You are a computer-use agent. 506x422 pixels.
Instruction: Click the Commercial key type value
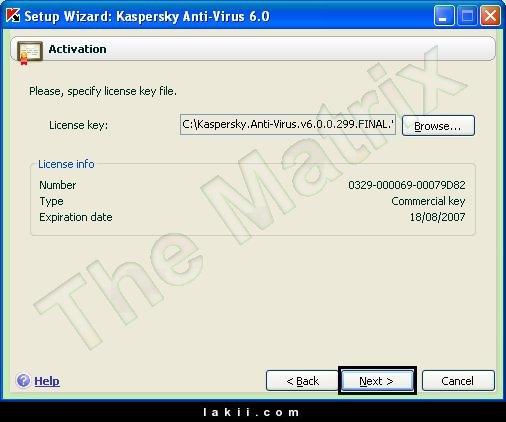click(x=428, y=201)
